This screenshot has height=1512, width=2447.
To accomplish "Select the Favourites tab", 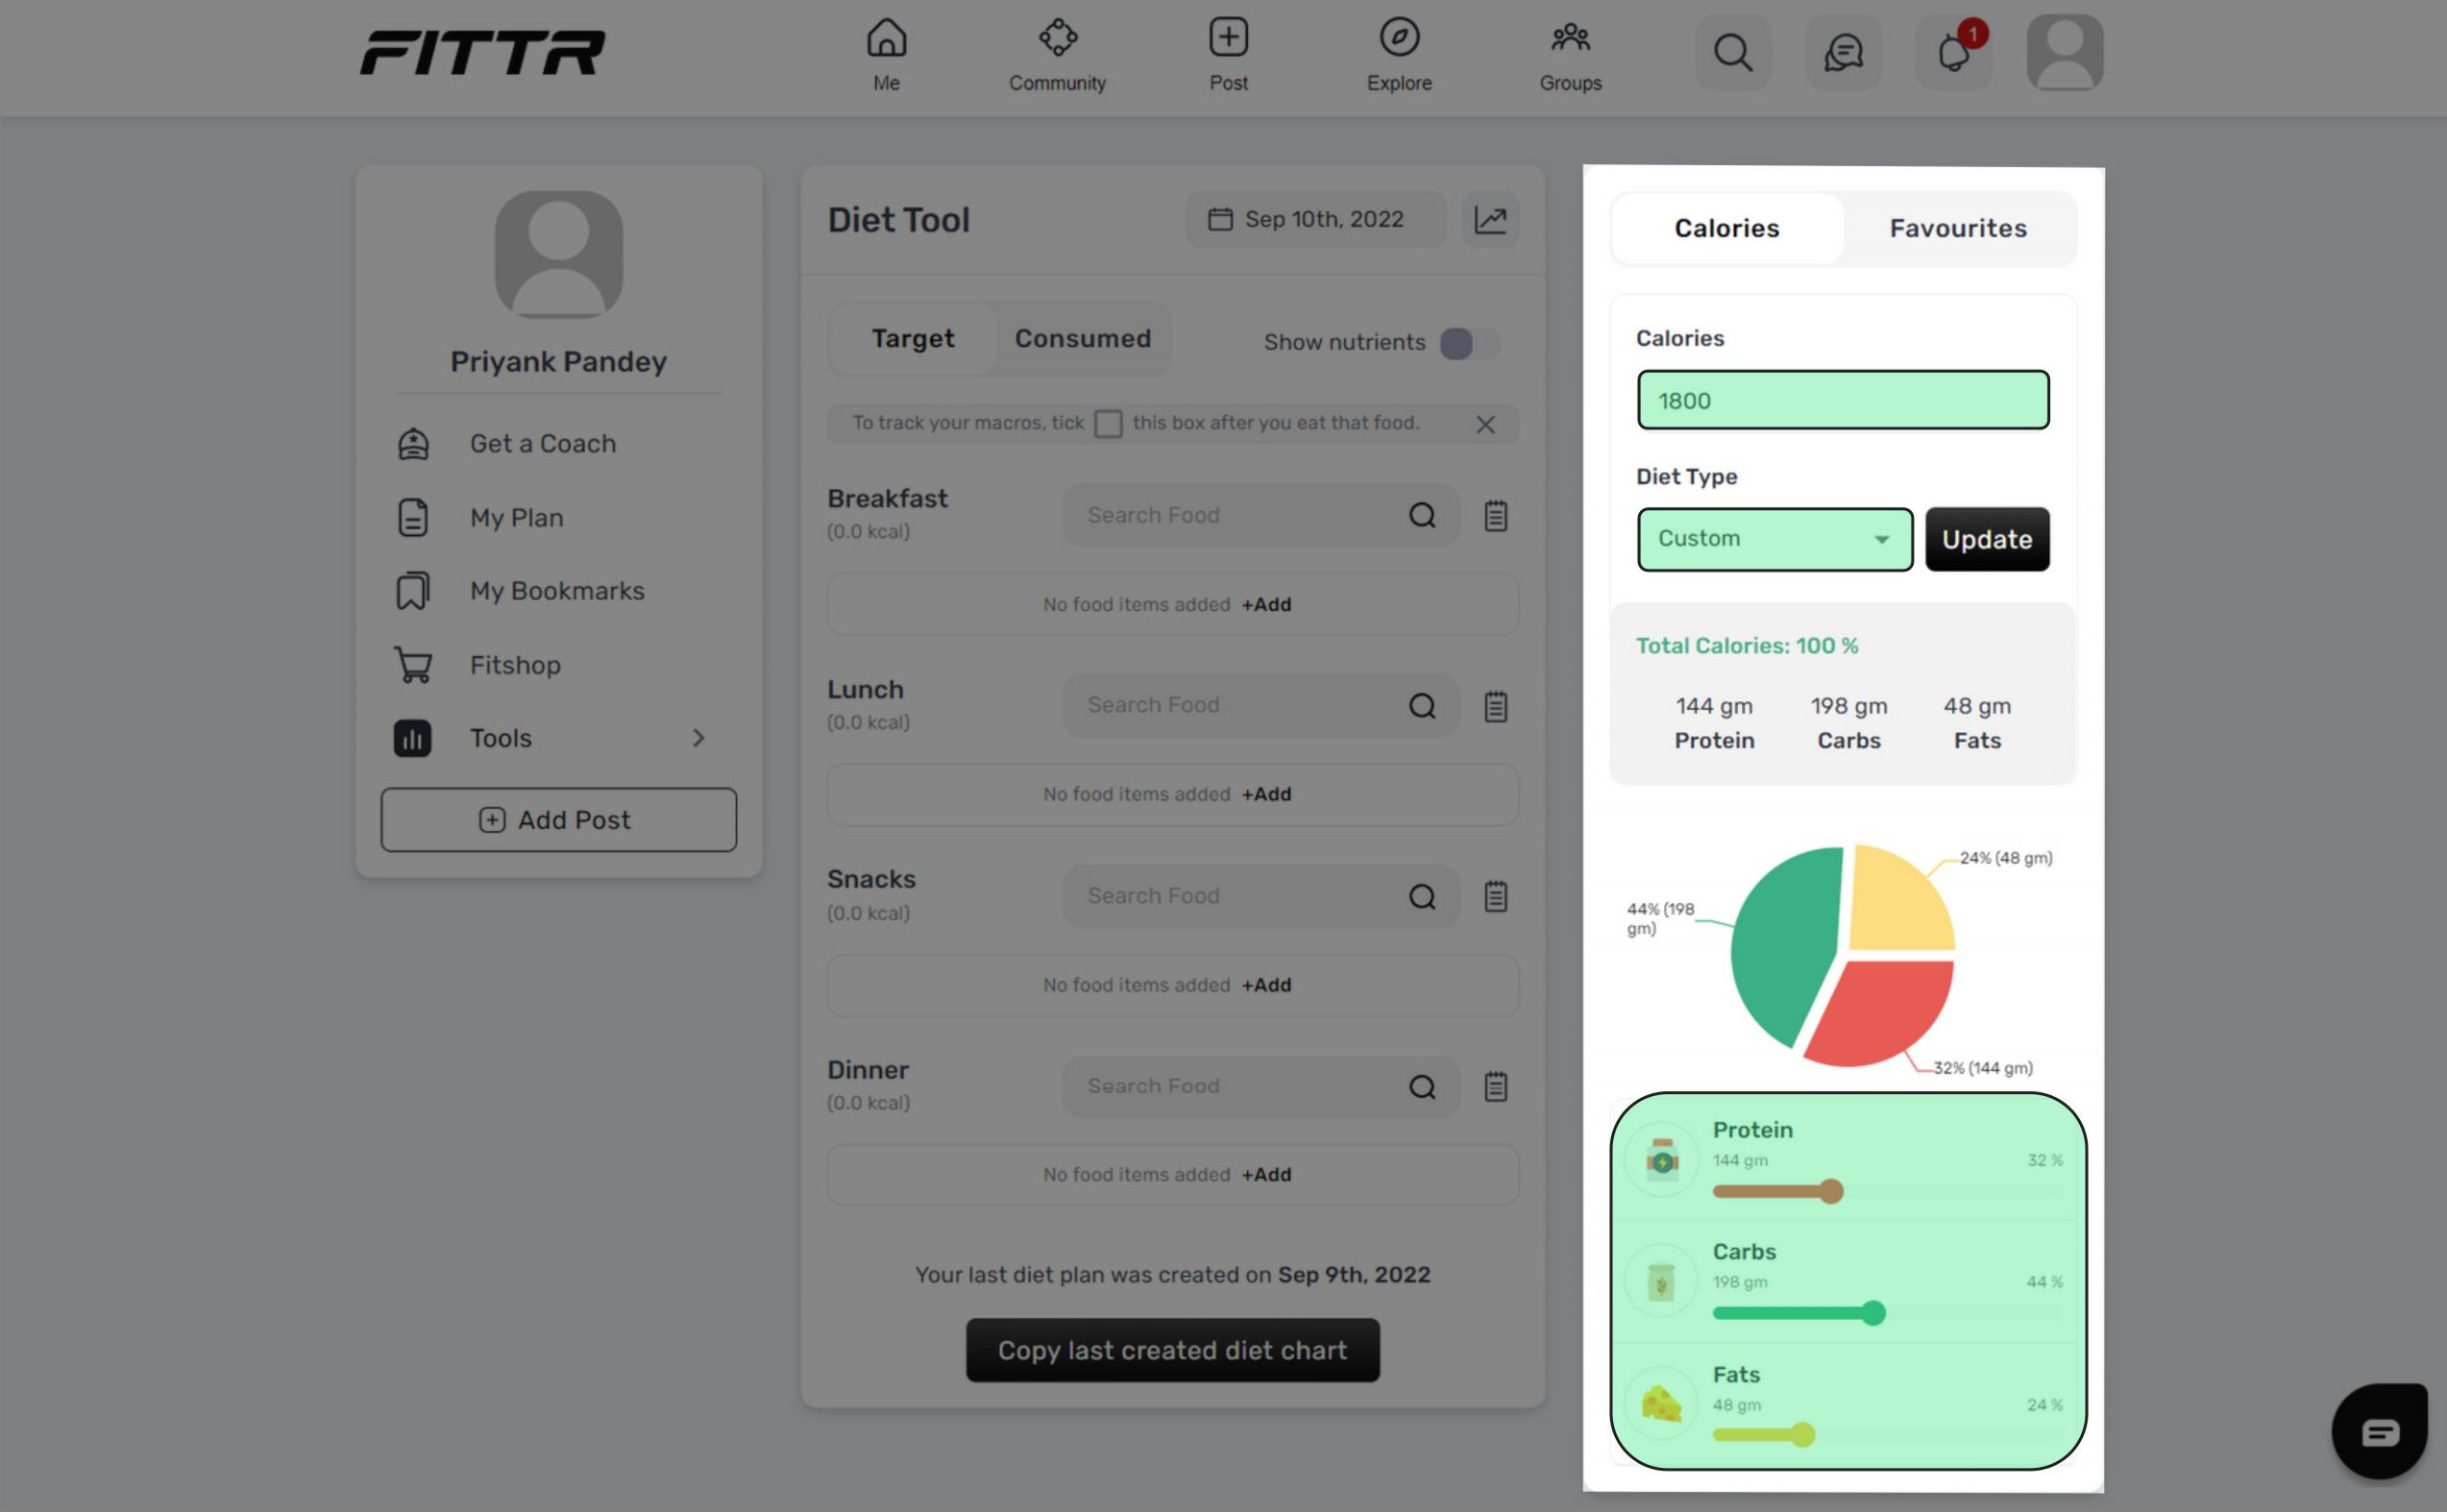I will [1958, 229].
